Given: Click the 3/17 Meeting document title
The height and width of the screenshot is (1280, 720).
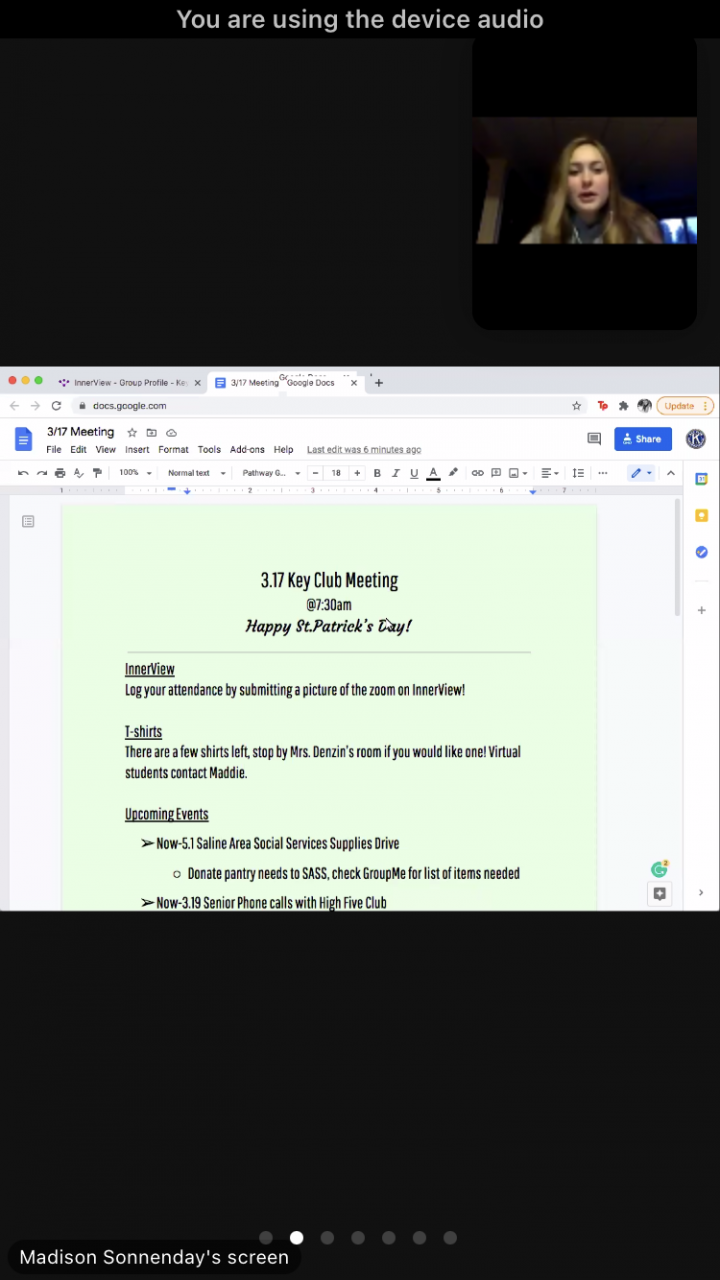Looking at the screenshot, I should click(81, 432).
